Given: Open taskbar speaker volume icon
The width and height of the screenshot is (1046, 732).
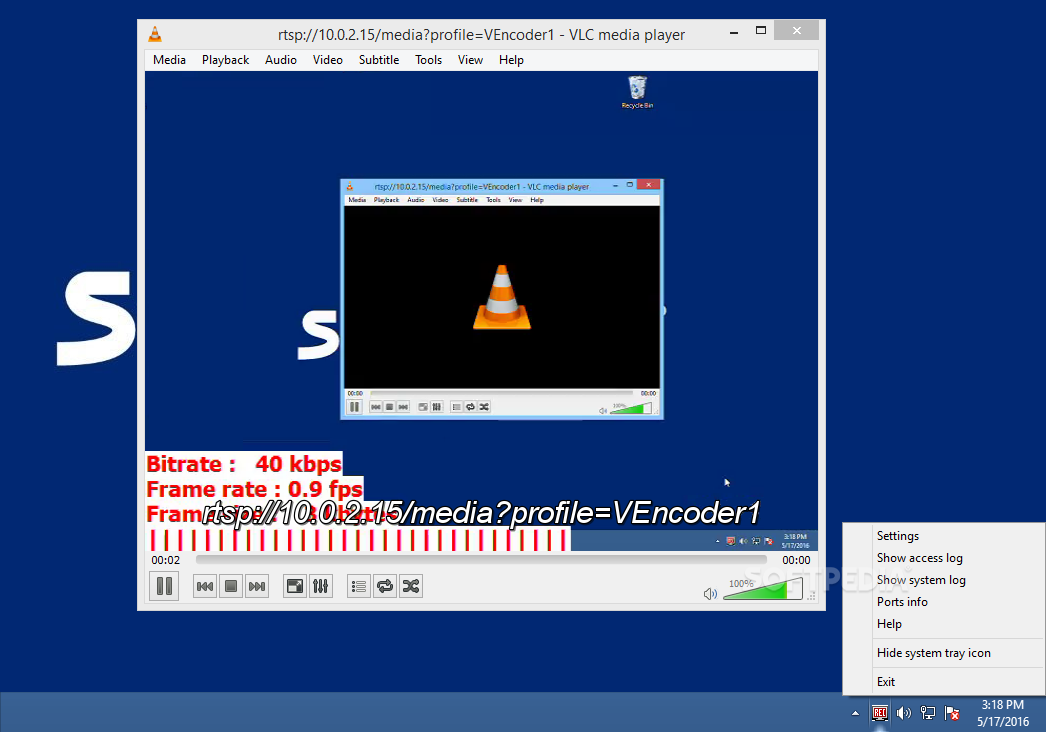Looking at the screenshot, I should [x=904, y=713].
